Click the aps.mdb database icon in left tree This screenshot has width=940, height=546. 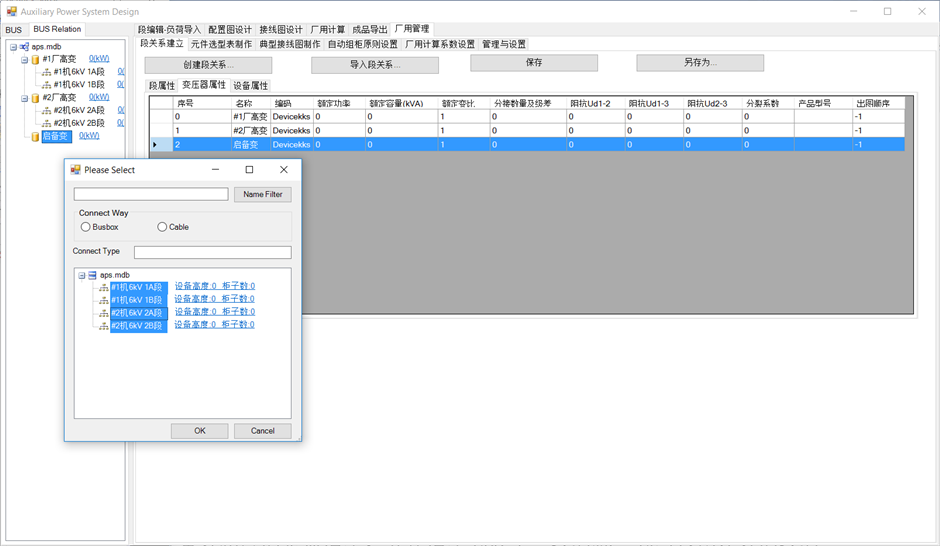tap(24, 46)
